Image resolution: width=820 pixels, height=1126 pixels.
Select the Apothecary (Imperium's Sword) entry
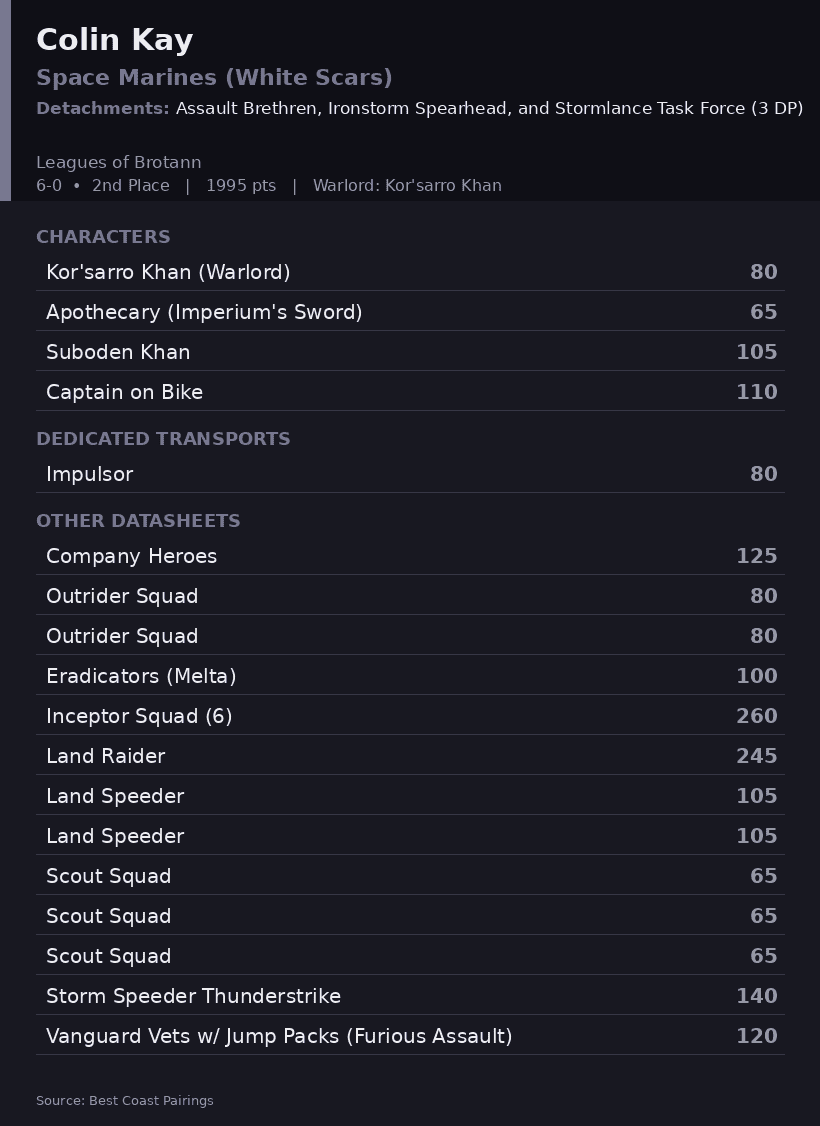[410, 312]
